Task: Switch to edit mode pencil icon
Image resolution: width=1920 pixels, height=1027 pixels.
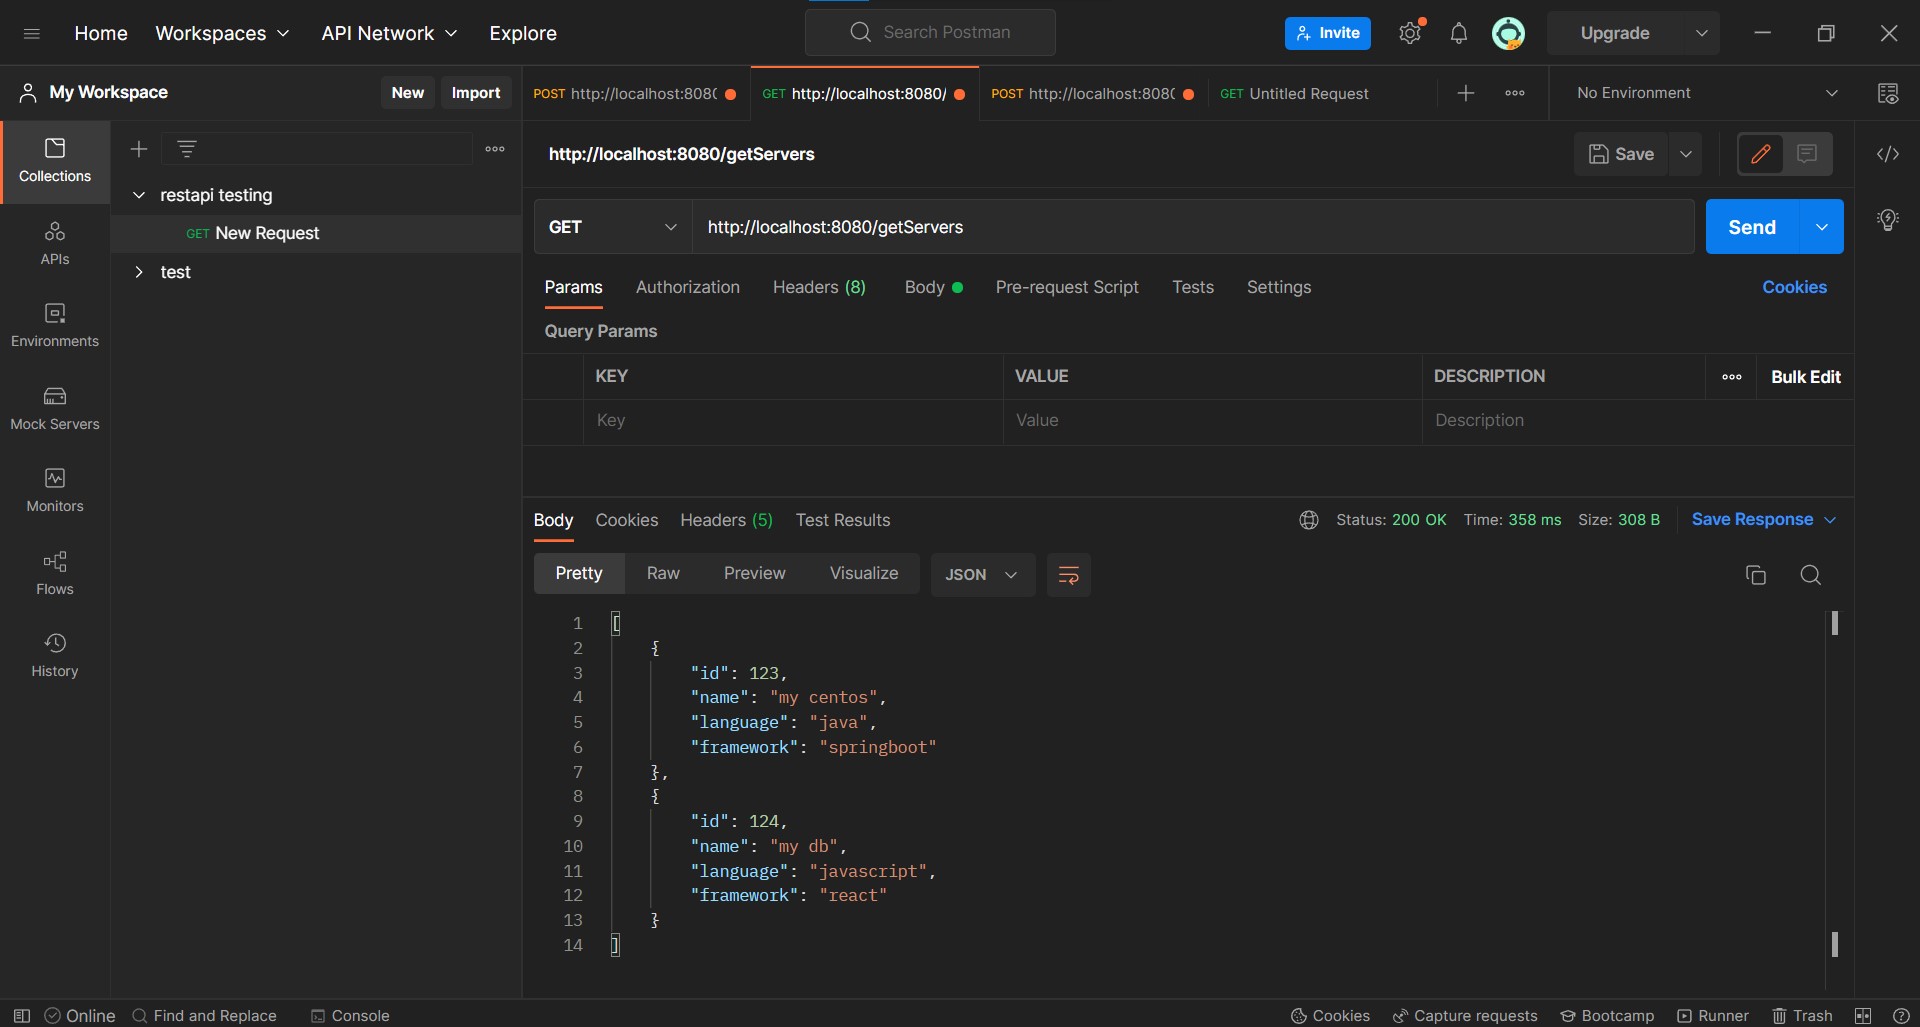Action: point(1761,154)
